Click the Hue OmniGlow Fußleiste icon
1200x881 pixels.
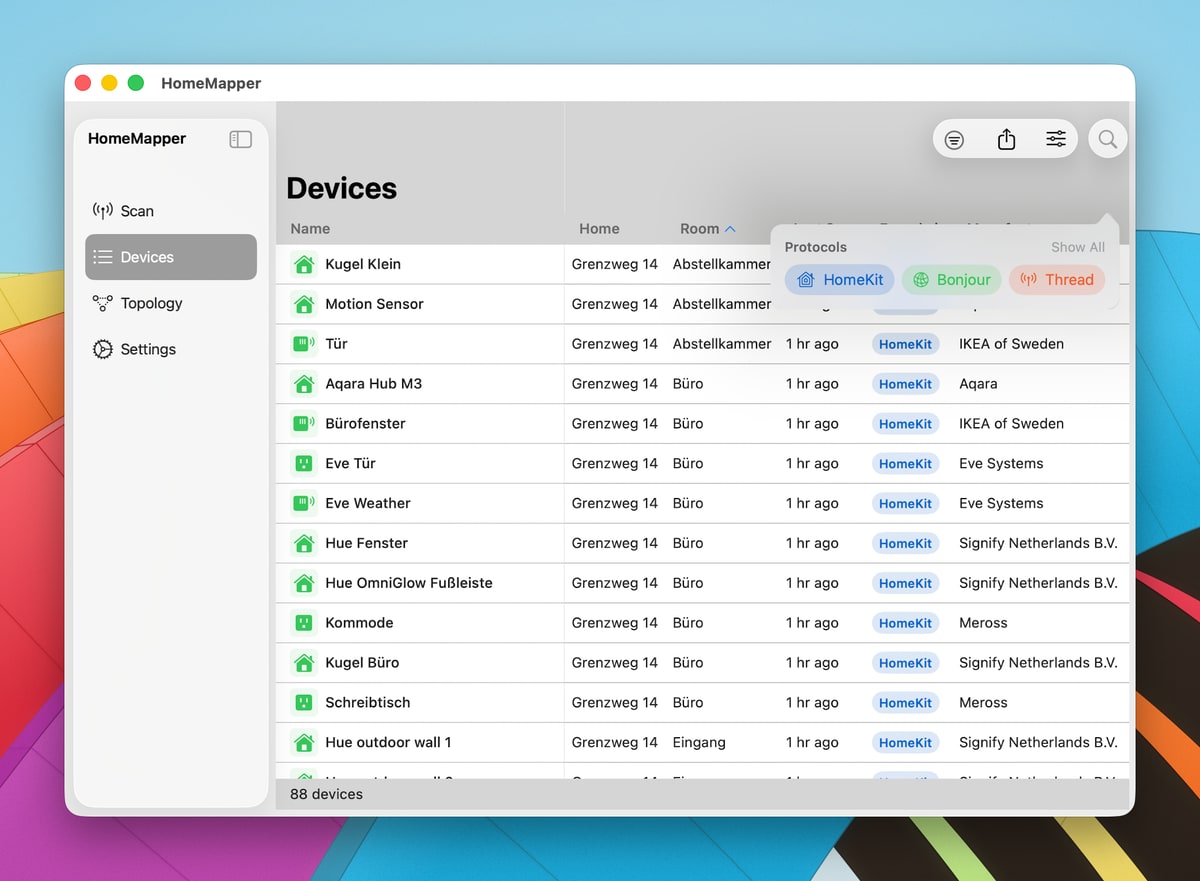[x=303, y=583]
